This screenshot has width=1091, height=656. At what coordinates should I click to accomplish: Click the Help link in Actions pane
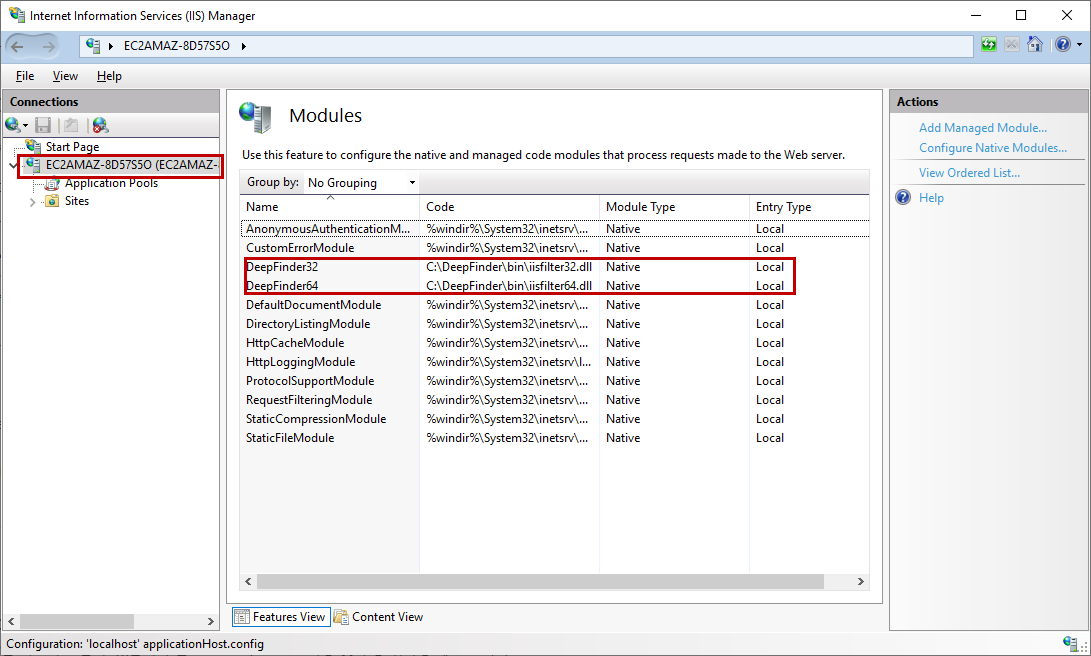pyautogui.click(x=931, y=198)
